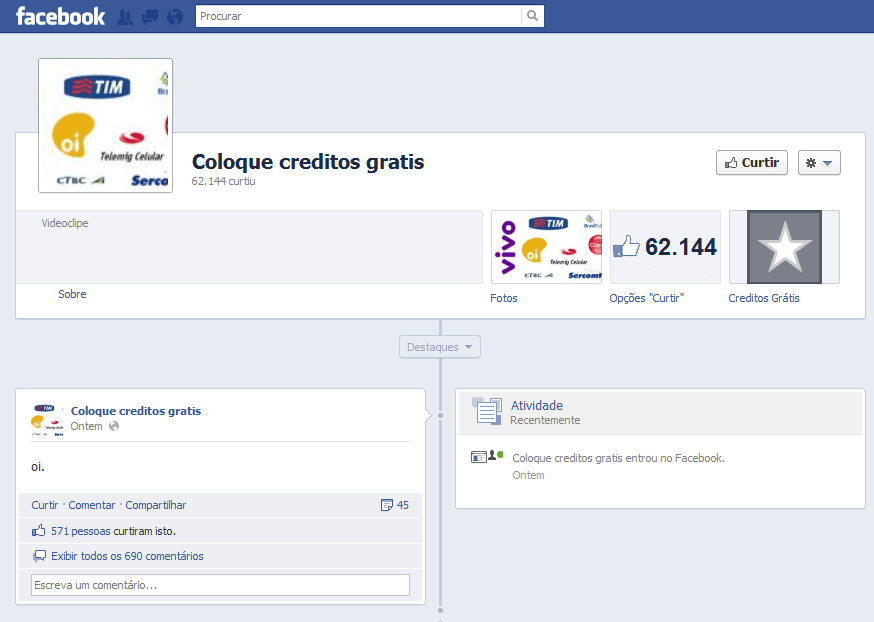Open the Sobre section link
Viewport: 874px width, 622px height.
point(72,295)
